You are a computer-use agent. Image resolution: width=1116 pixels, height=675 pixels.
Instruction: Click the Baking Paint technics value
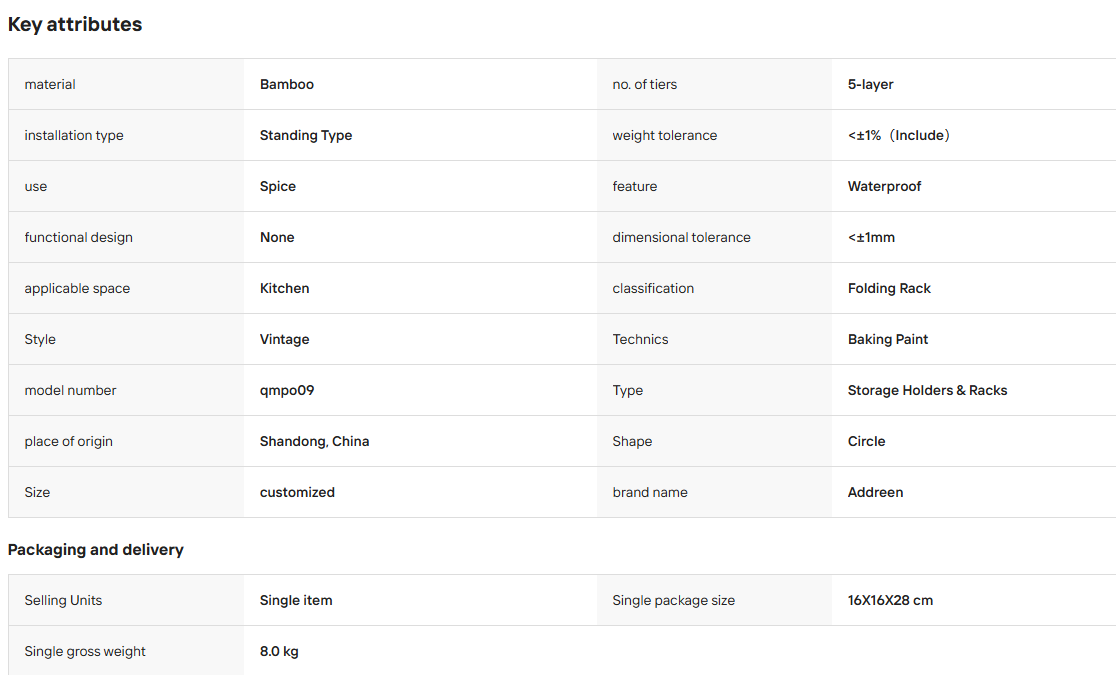888,340
